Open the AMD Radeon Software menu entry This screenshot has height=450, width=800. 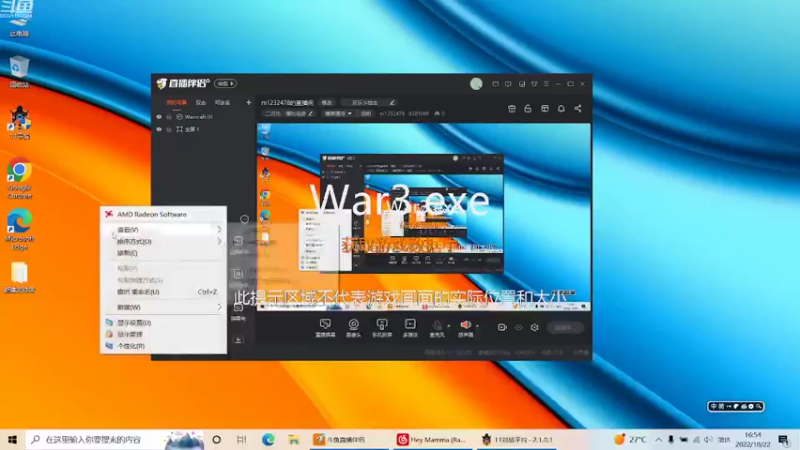163,214
